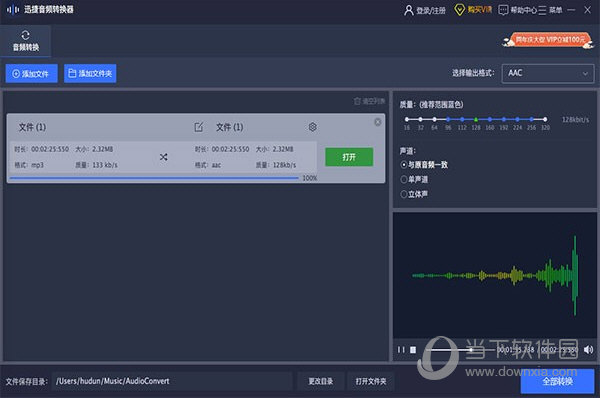
Task: Open the 帮助中心 help link
Action: tap(517, 10)
